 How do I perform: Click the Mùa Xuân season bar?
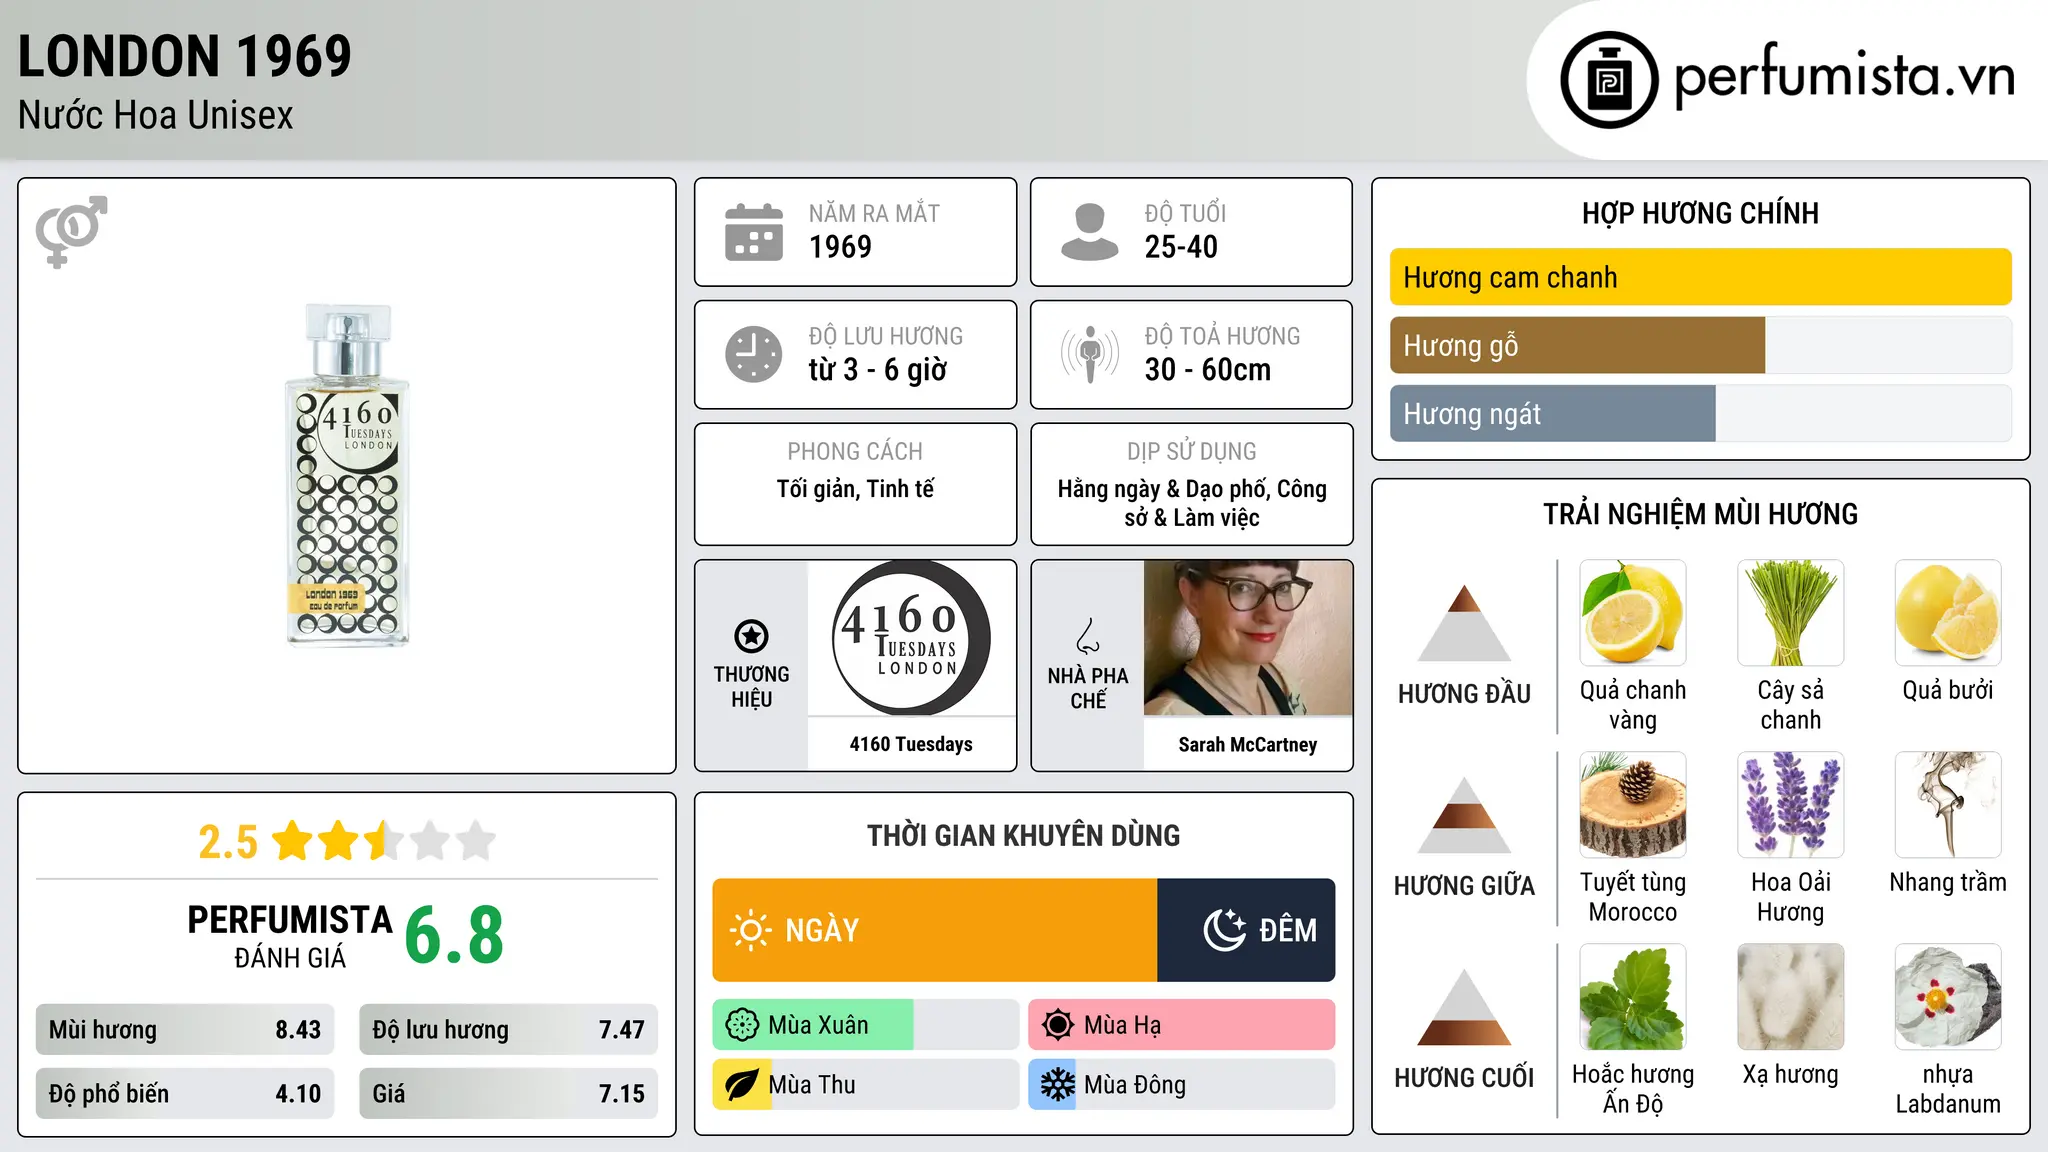[x=866, y=1025]
